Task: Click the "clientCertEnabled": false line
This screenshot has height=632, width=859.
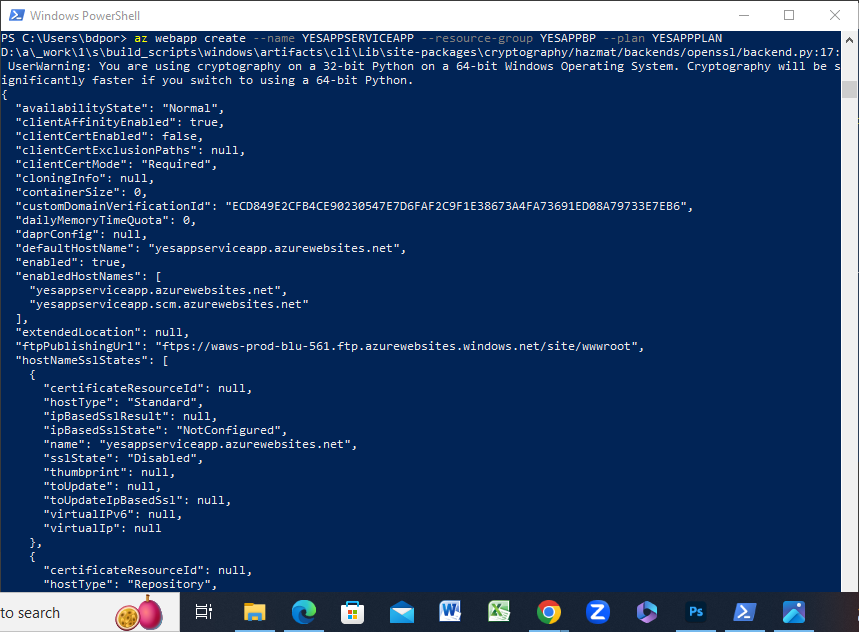Action: click(110, 136)
